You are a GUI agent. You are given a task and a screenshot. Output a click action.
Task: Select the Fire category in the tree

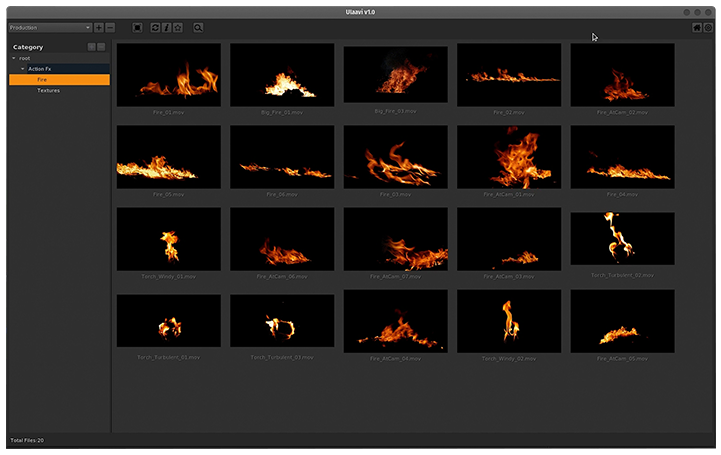click(42, 80)
